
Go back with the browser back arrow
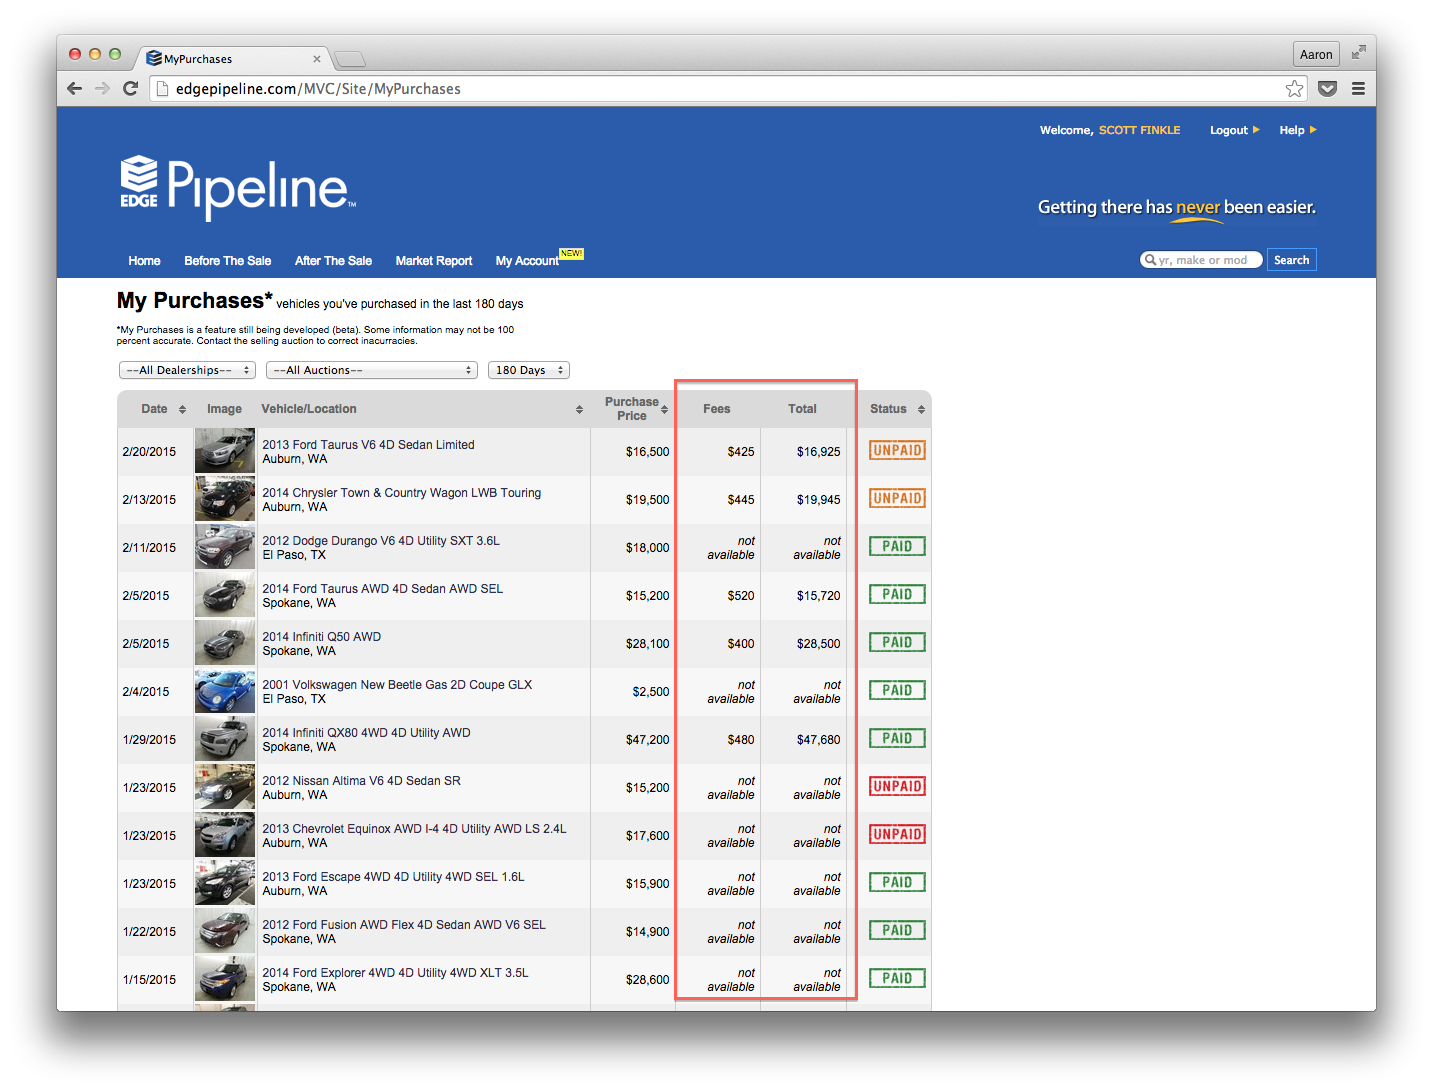75,89
